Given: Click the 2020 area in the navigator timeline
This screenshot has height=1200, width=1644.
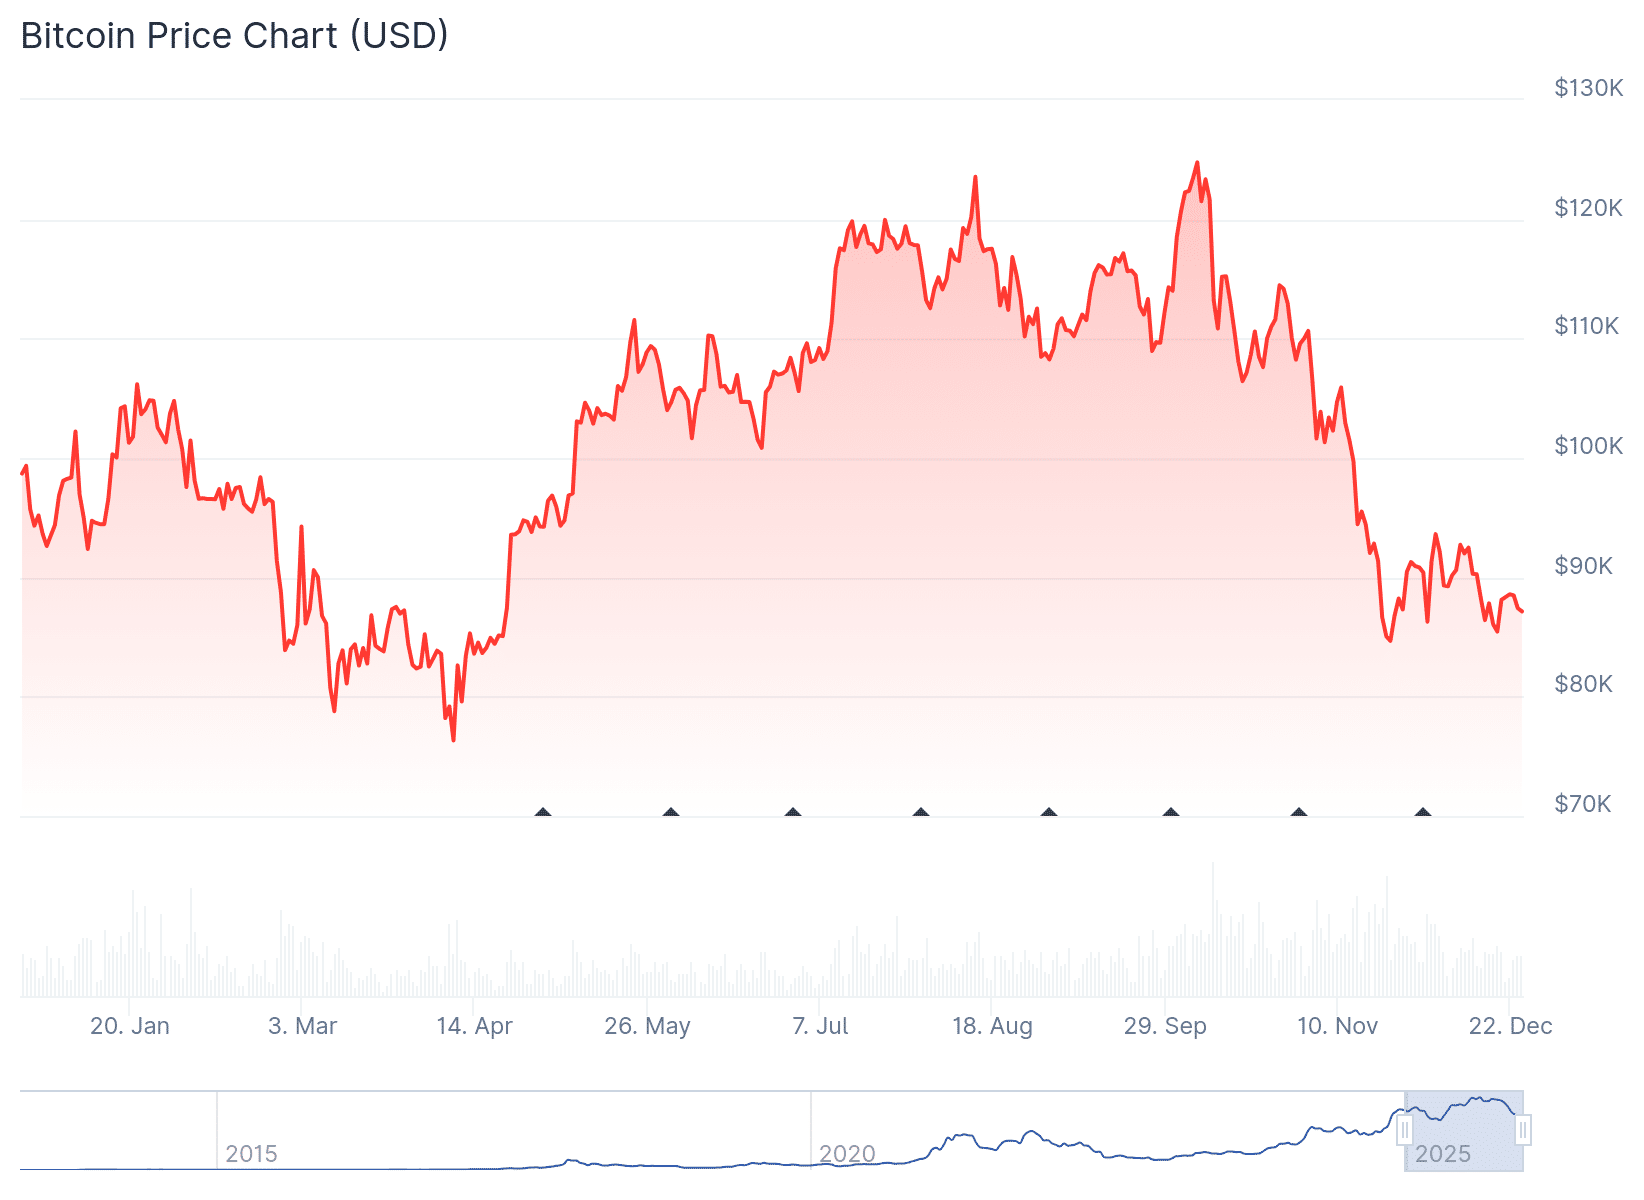Looking at the screenshot, I should (x=847, y=1154).
